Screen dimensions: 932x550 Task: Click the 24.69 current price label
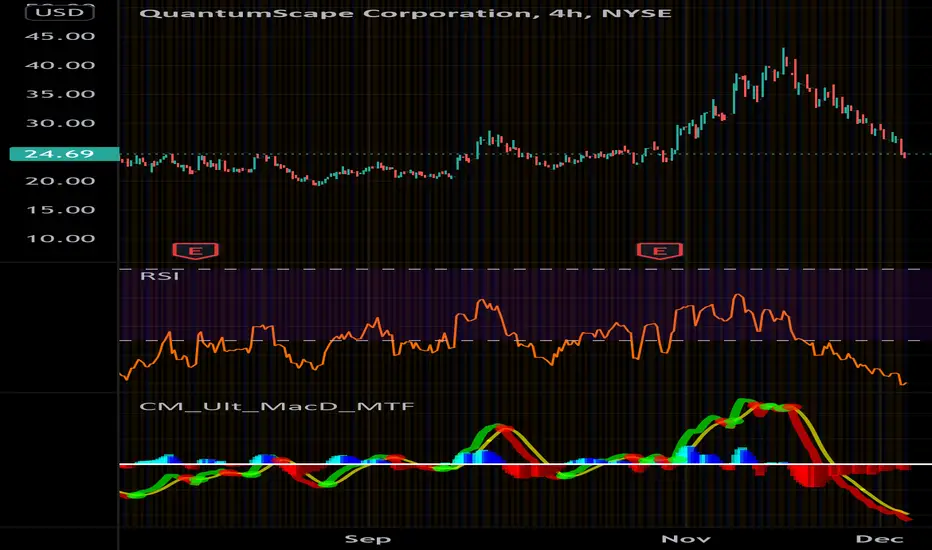click(x=64, y=154)
